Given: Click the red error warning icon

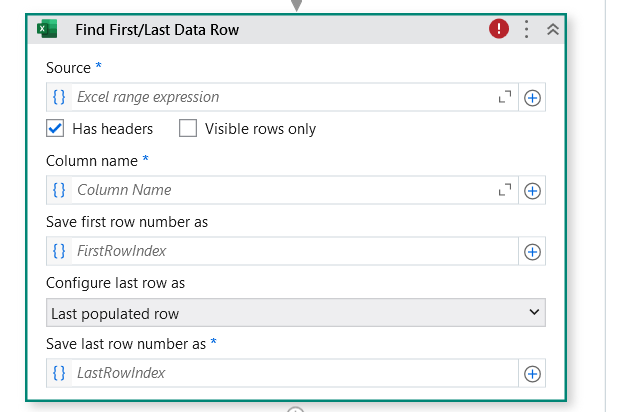Looking at the screenshot, I should (x=499, y=29).
